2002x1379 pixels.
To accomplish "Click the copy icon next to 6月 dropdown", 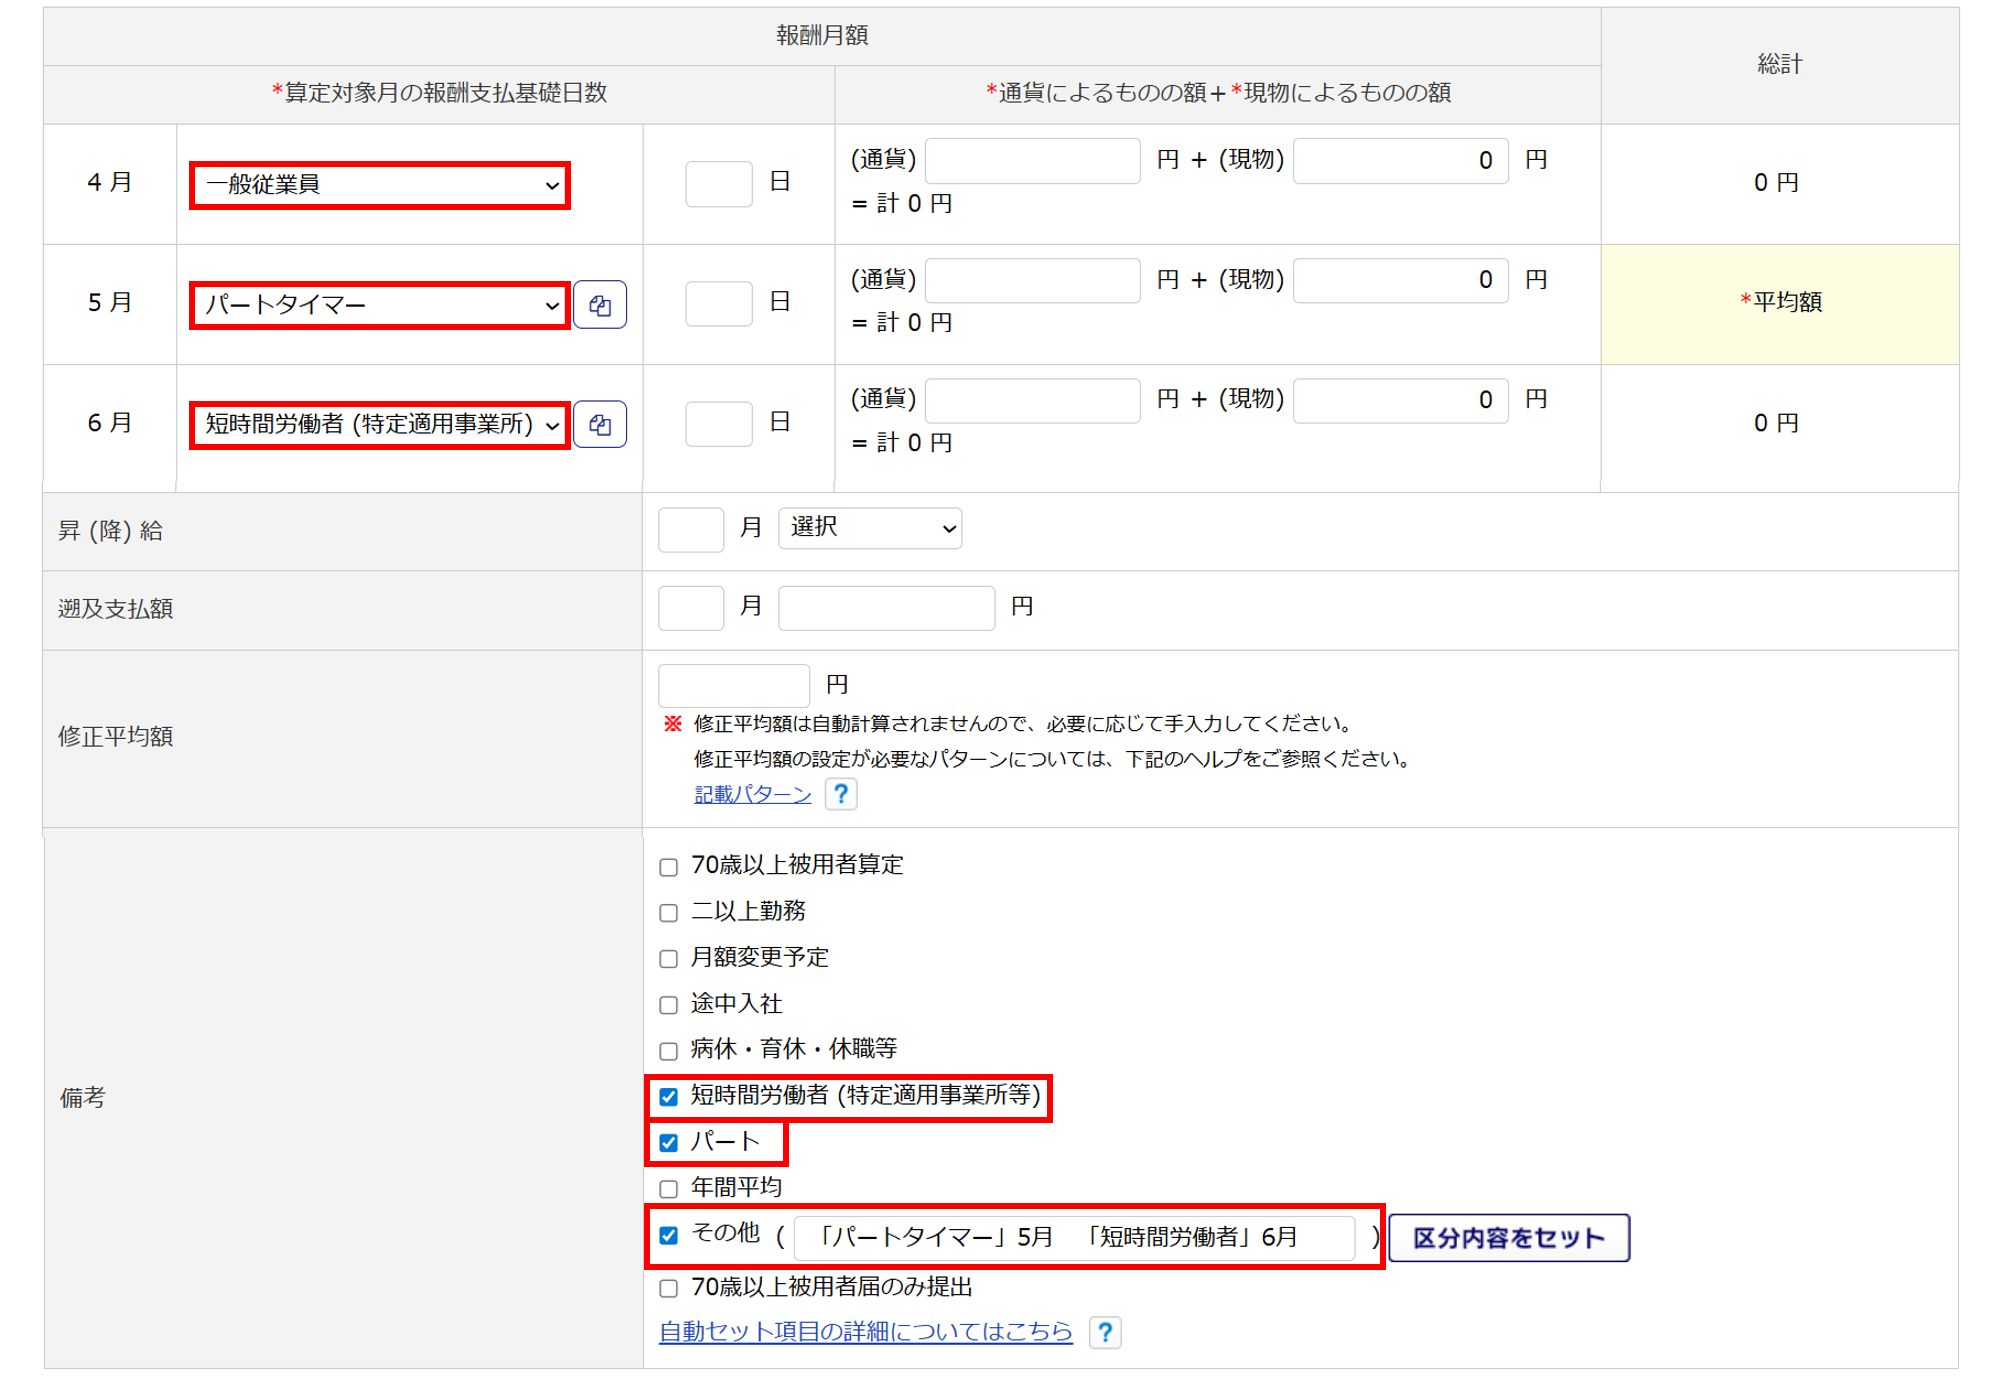I will coord(600,425).
